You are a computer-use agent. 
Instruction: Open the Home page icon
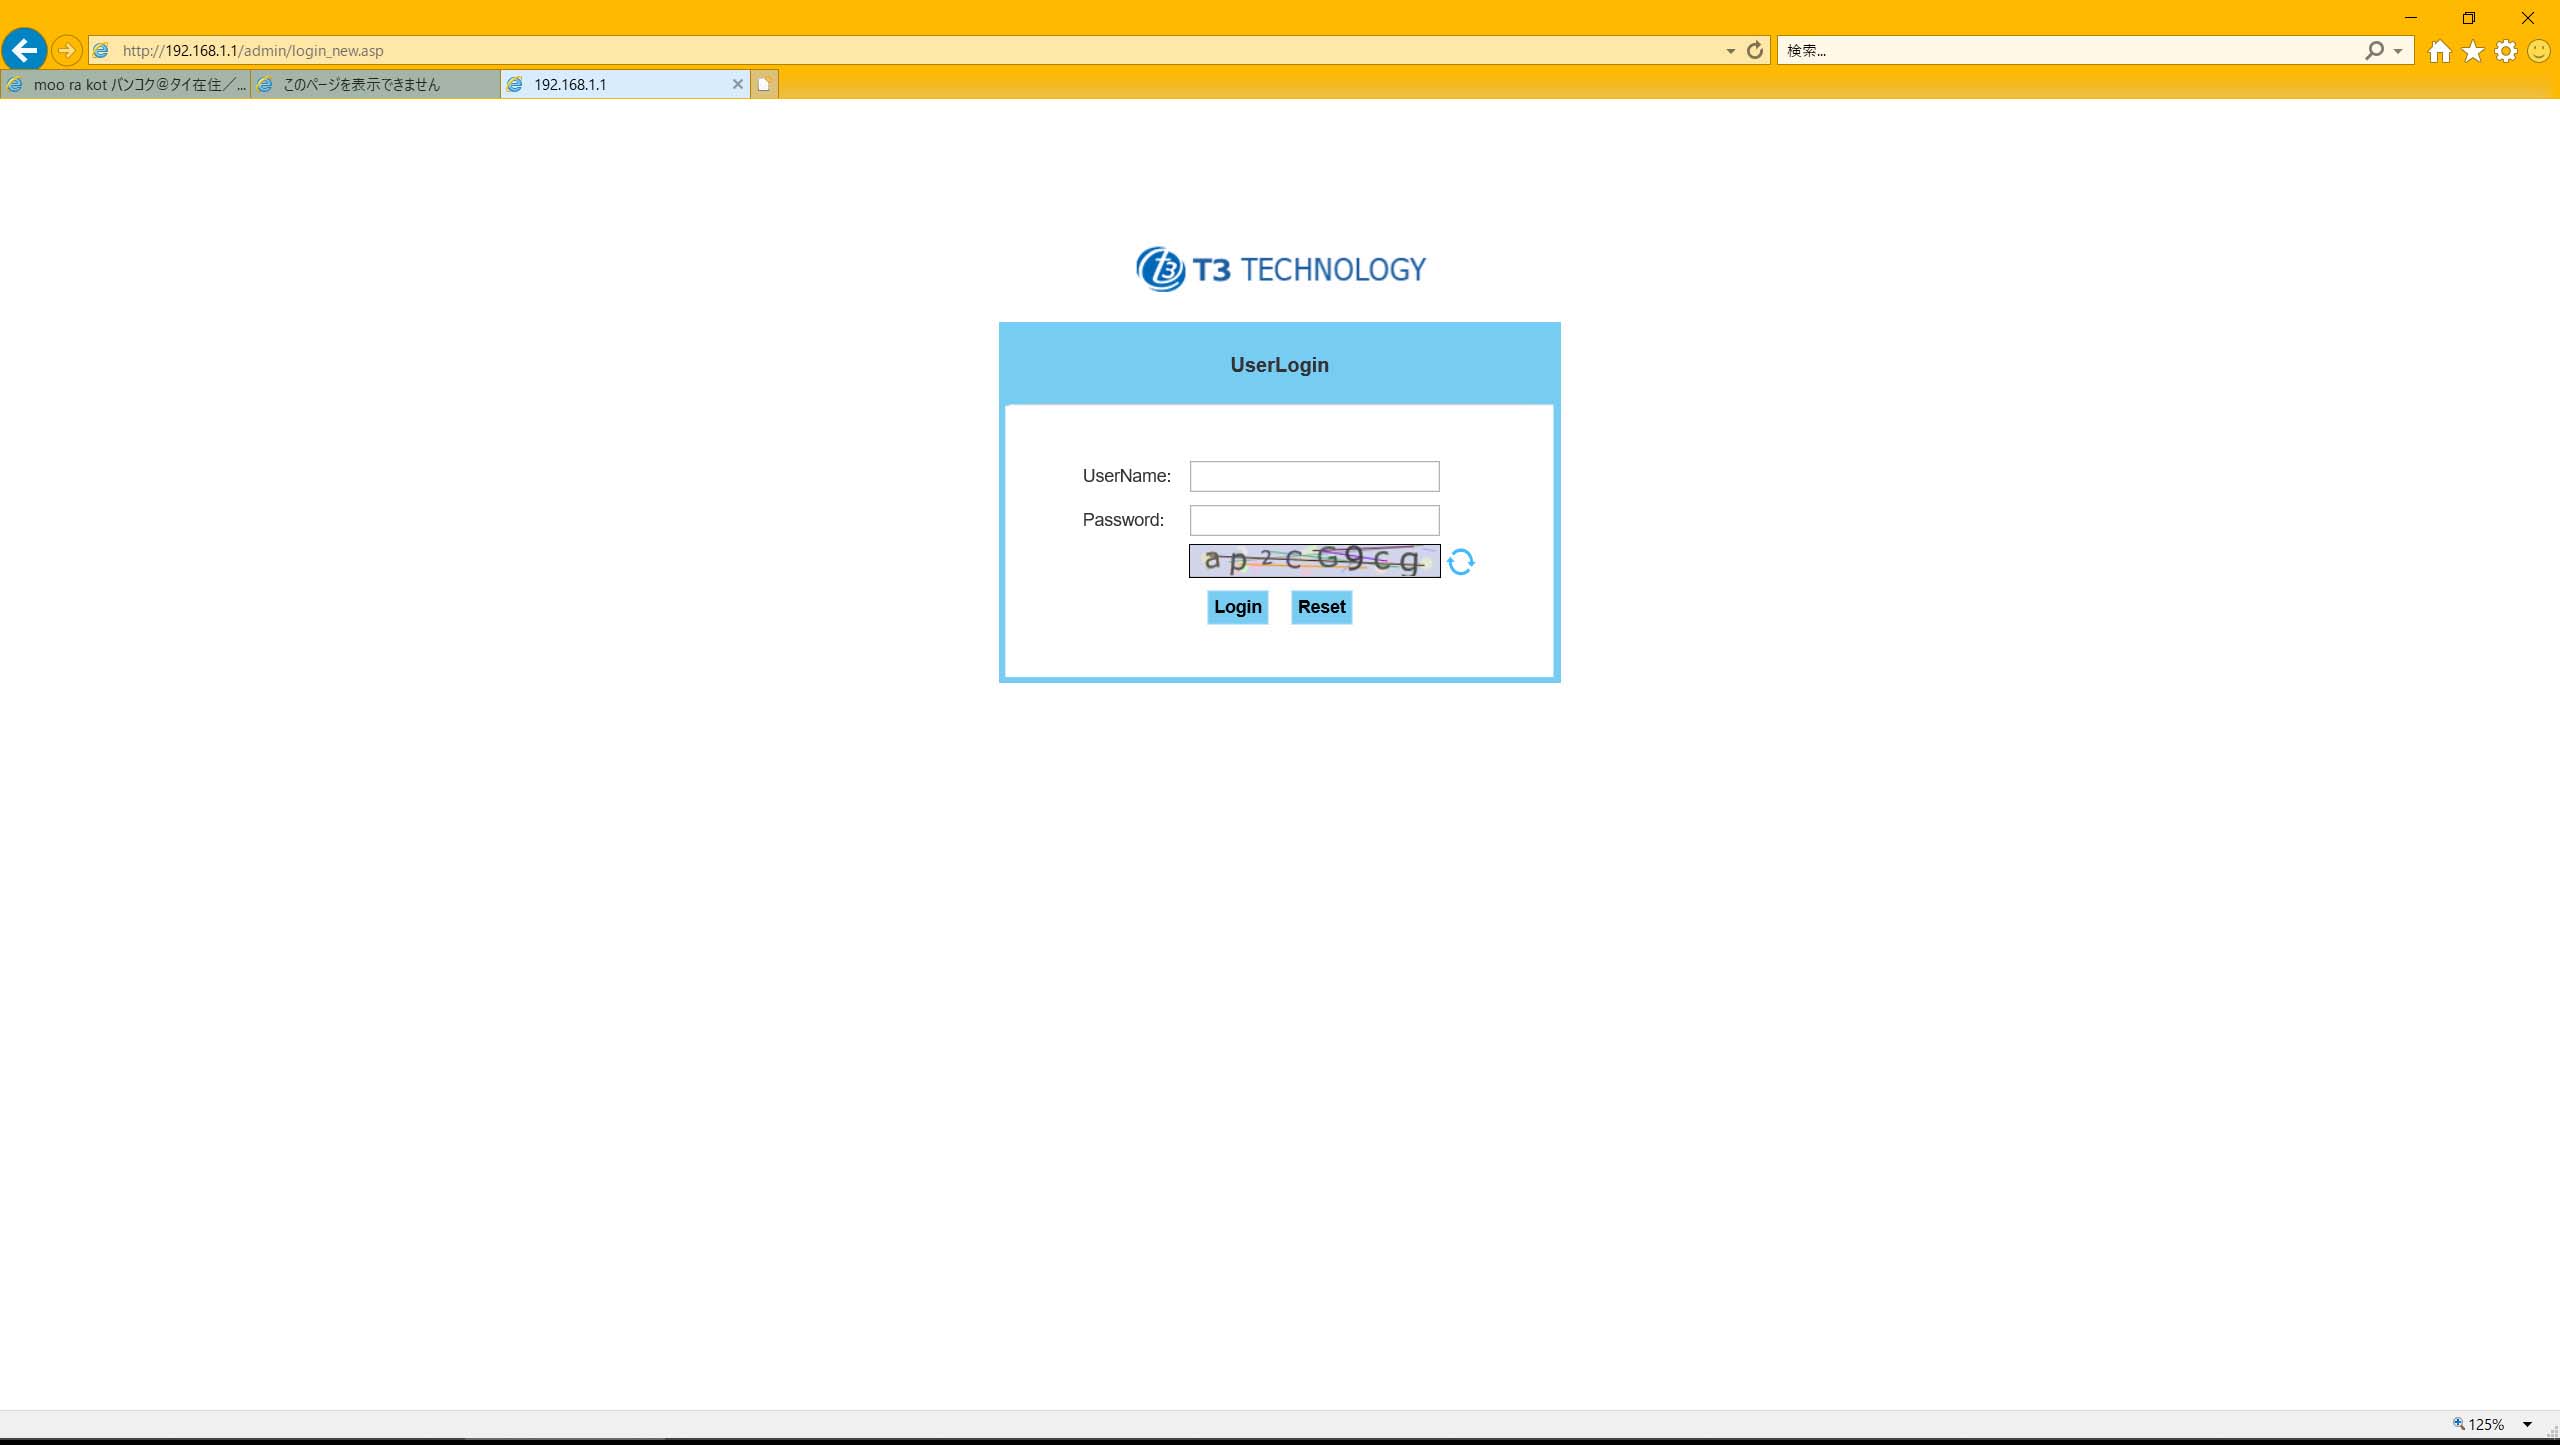pos(2439,51)
